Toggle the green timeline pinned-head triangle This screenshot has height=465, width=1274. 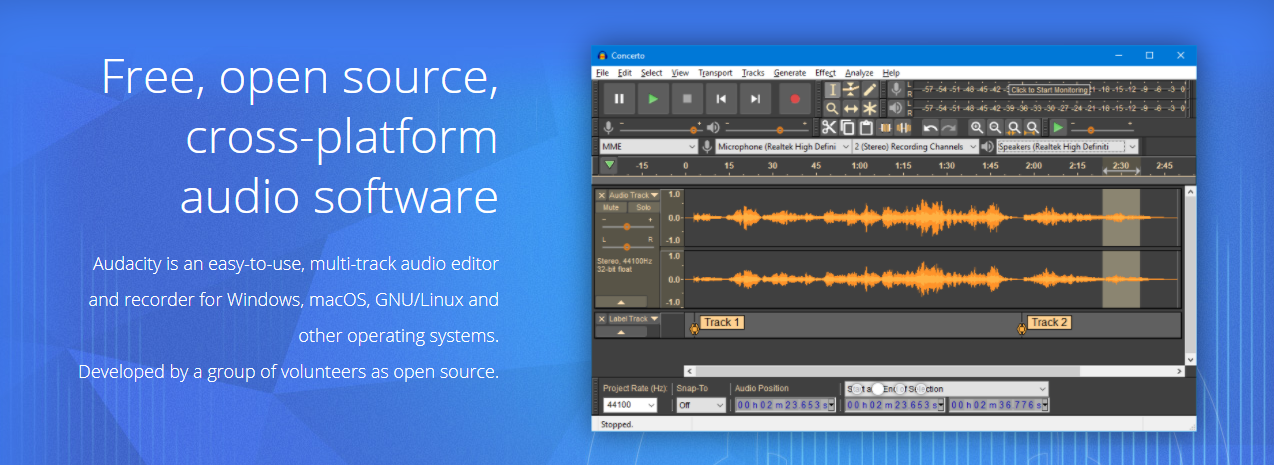coord(609,165)
